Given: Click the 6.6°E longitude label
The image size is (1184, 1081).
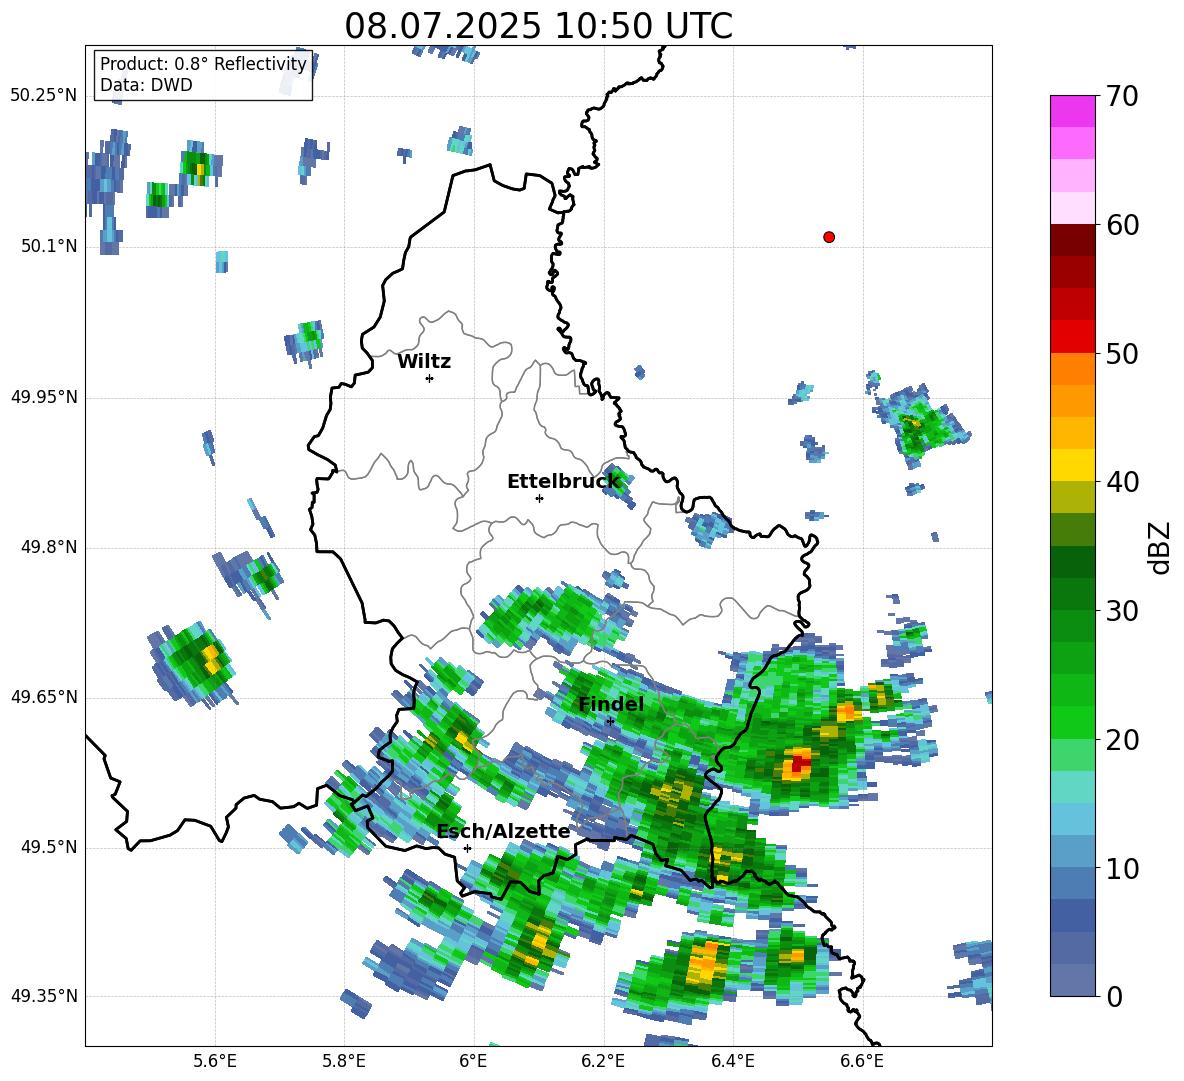Looking at the screenshot, I should pos(862,1061).
